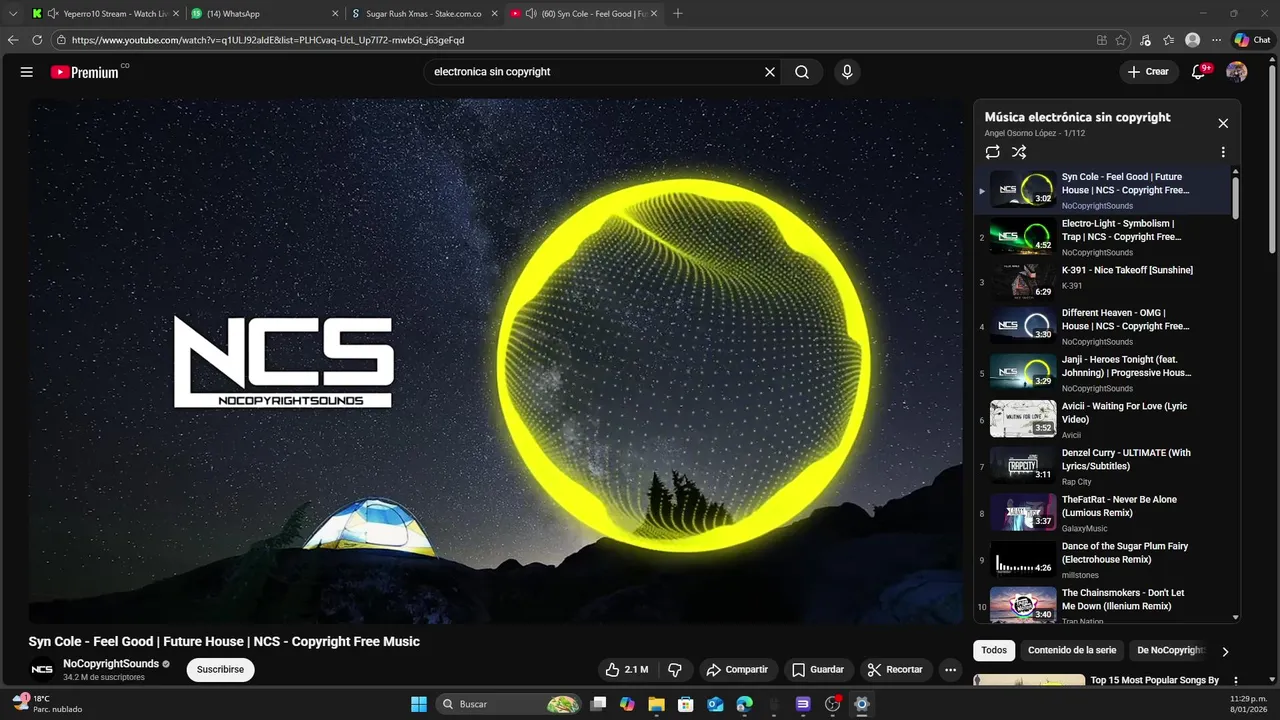Screen dimensions: 1280x720
Task: Share the video via Compartir
Action: (738, 670)
